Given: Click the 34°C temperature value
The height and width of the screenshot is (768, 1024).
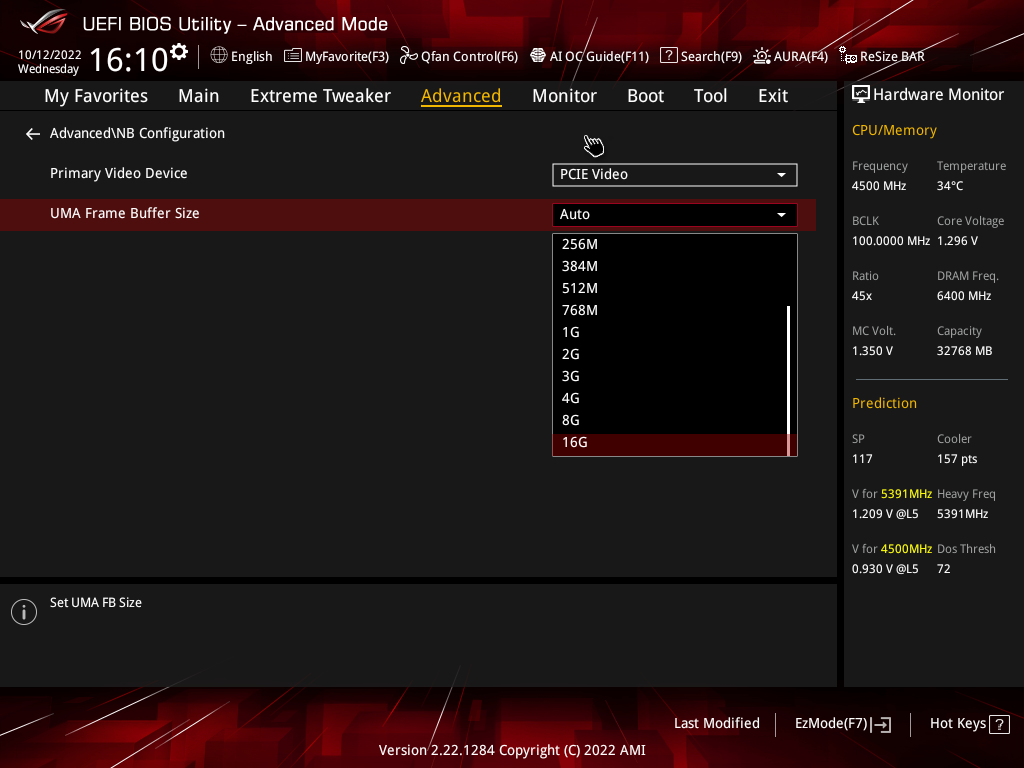Looking at the screenshot, I should click(x=950, y=185).
